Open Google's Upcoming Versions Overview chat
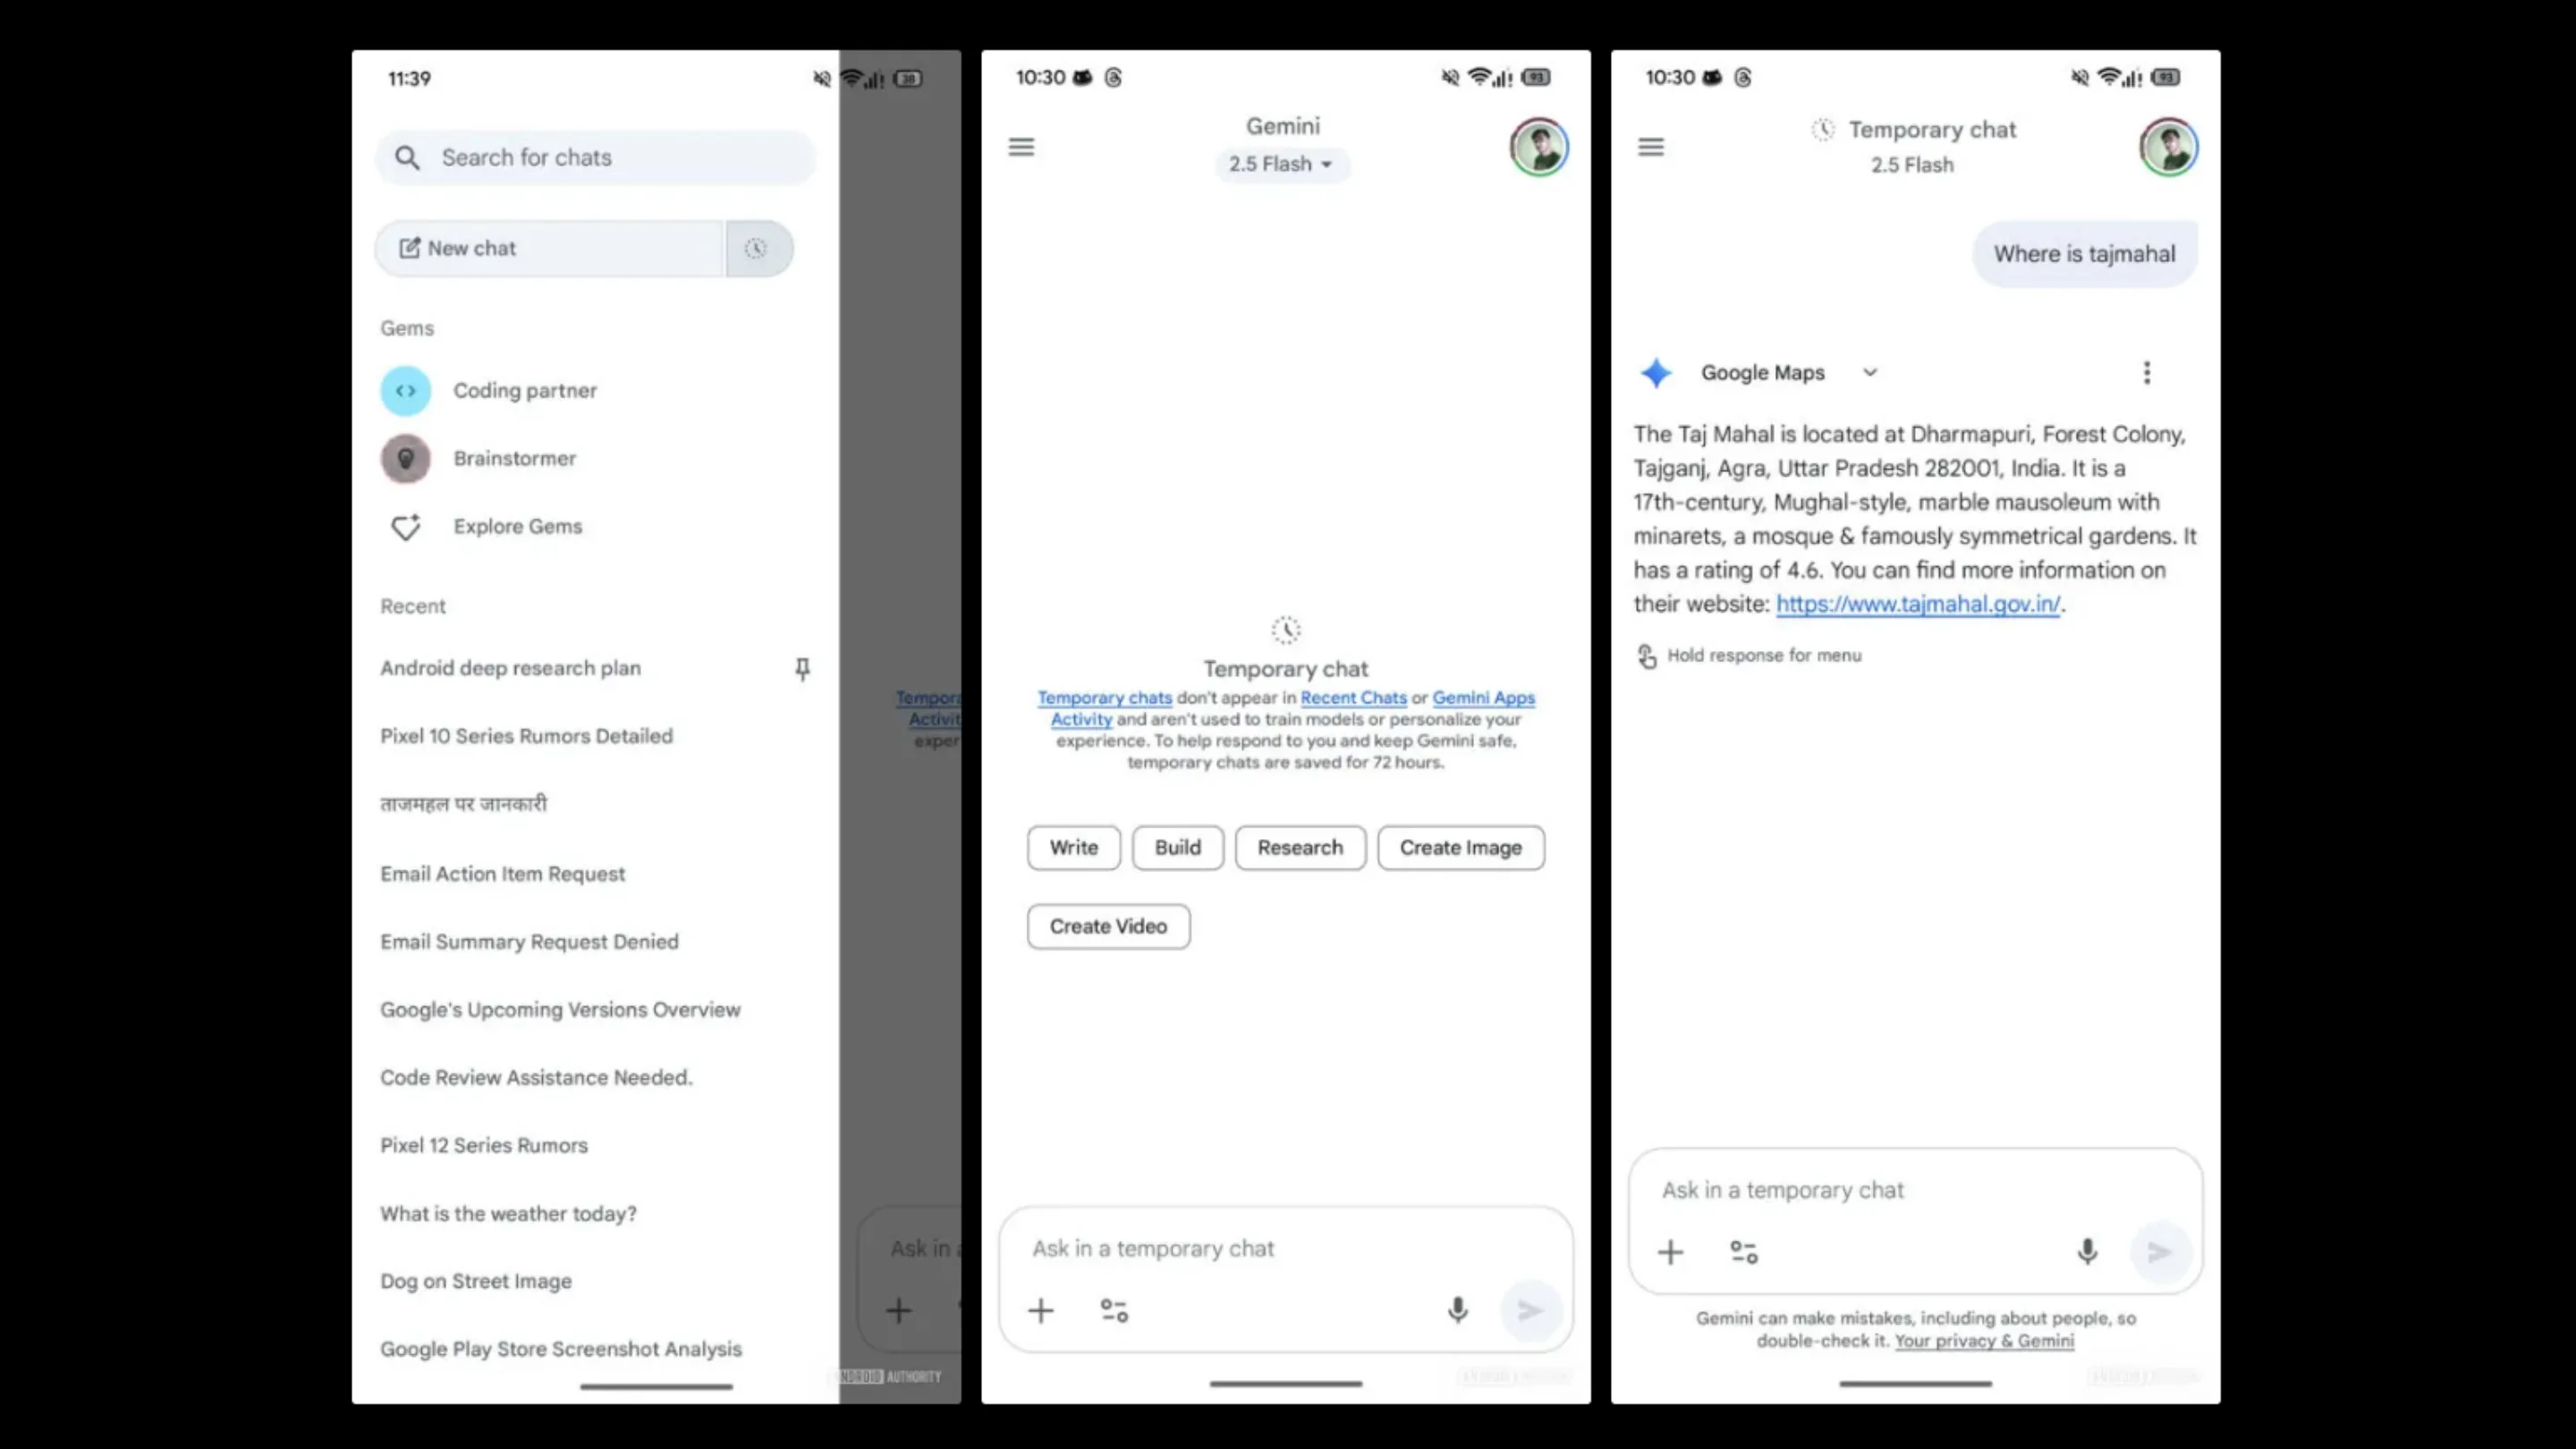Viewport: 2576px width, 1449px height. click(x=560, y=1010)
